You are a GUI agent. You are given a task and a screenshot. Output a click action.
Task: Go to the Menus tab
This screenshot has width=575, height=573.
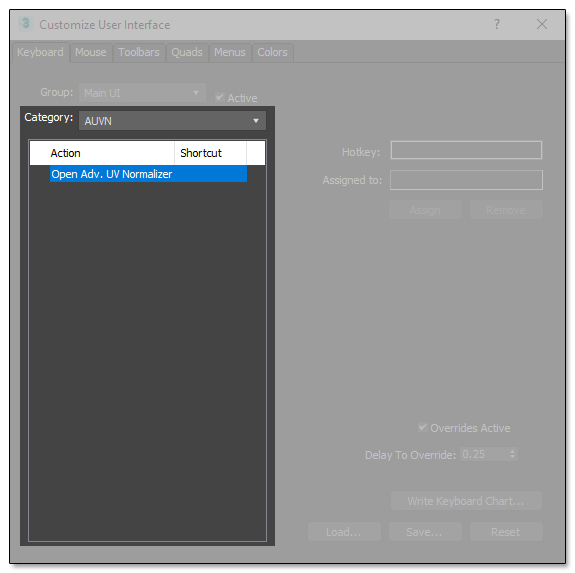pyautogui.click(x=230, y=52)
